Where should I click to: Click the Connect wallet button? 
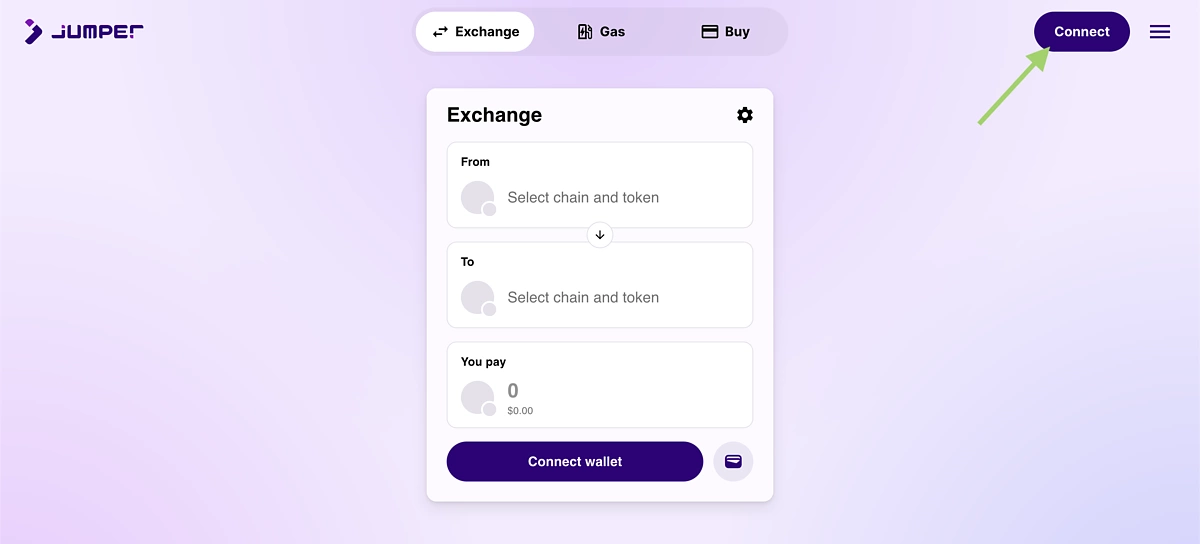[575, 462]
